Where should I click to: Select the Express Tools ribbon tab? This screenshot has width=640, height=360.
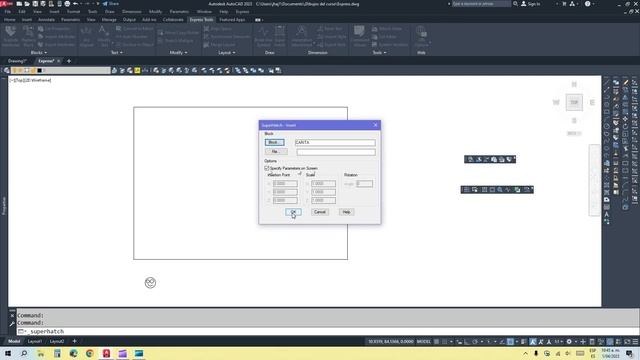pos(201,20)
